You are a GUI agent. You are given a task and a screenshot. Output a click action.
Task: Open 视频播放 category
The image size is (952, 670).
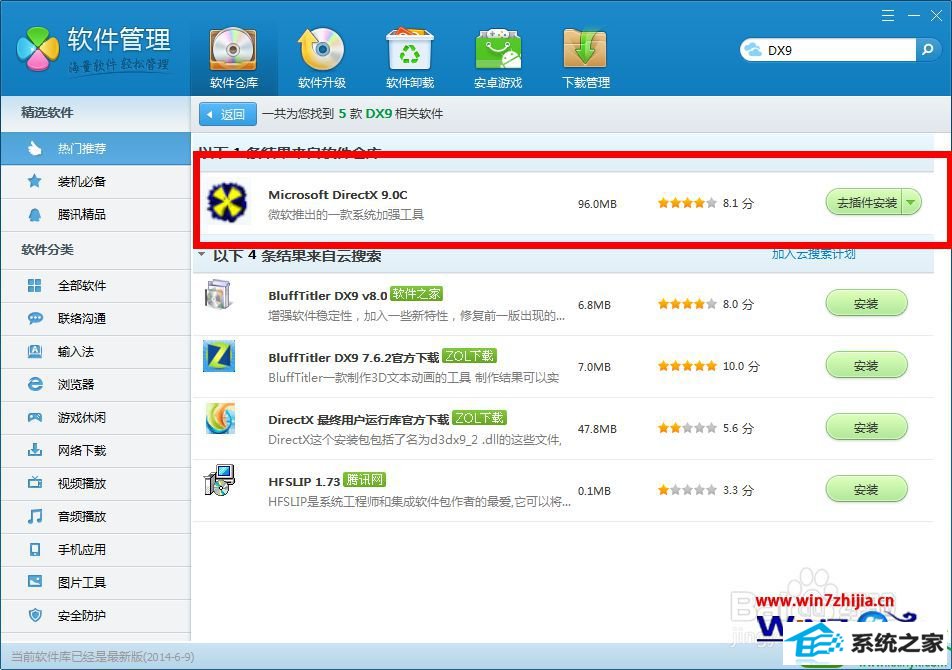pyautogui.click(x=95, y=483)
